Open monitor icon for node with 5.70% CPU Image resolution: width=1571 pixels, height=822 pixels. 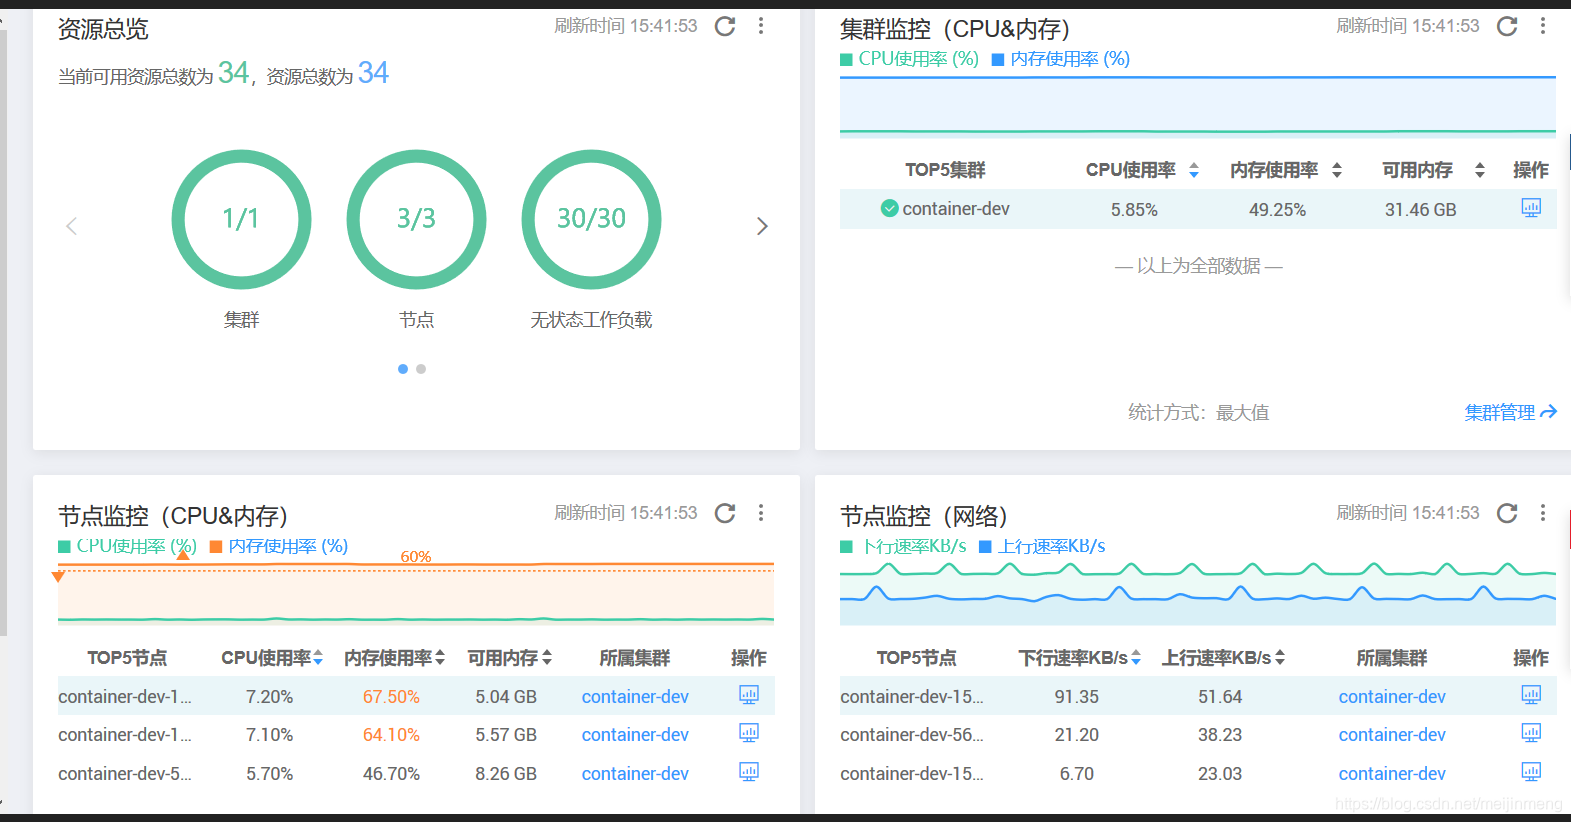(749, 772)
